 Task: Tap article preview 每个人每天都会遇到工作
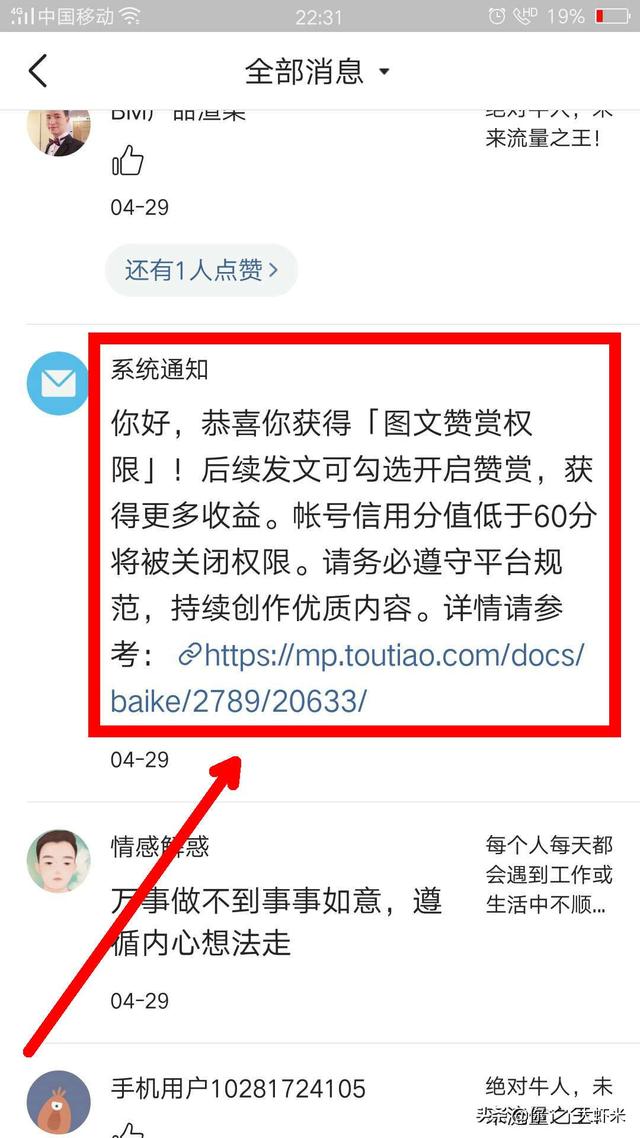pos(549,875)
